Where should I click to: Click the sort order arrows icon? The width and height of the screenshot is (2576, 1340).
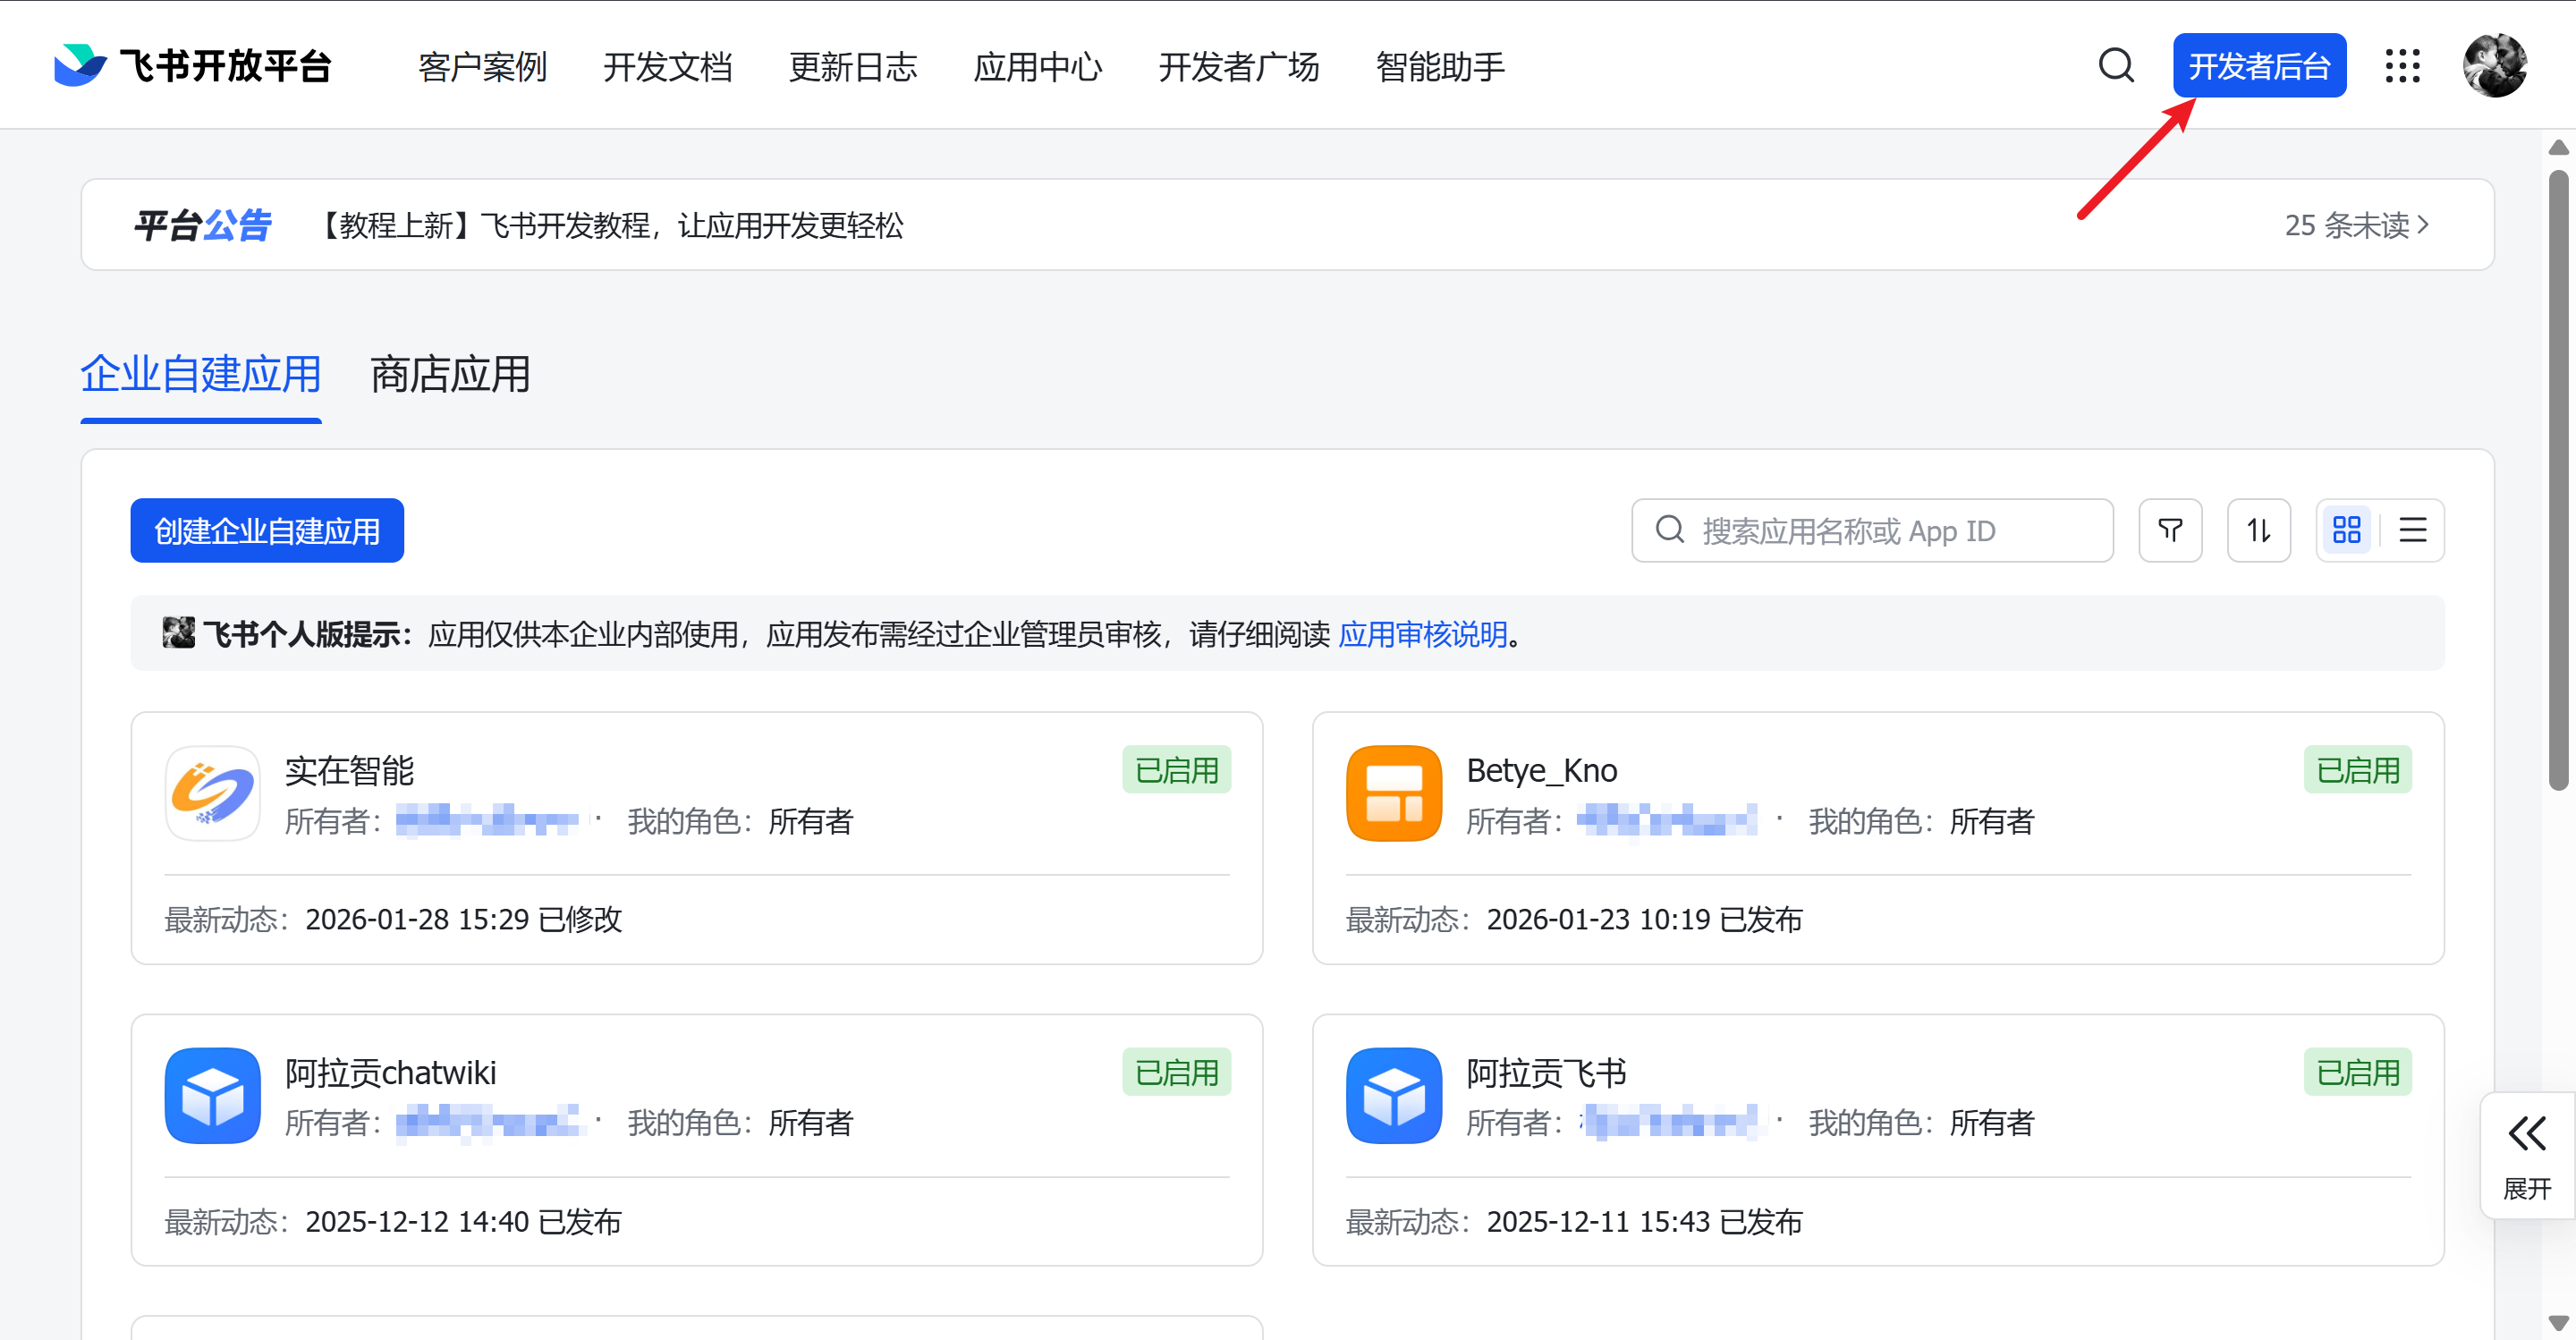pos(2258,530)
